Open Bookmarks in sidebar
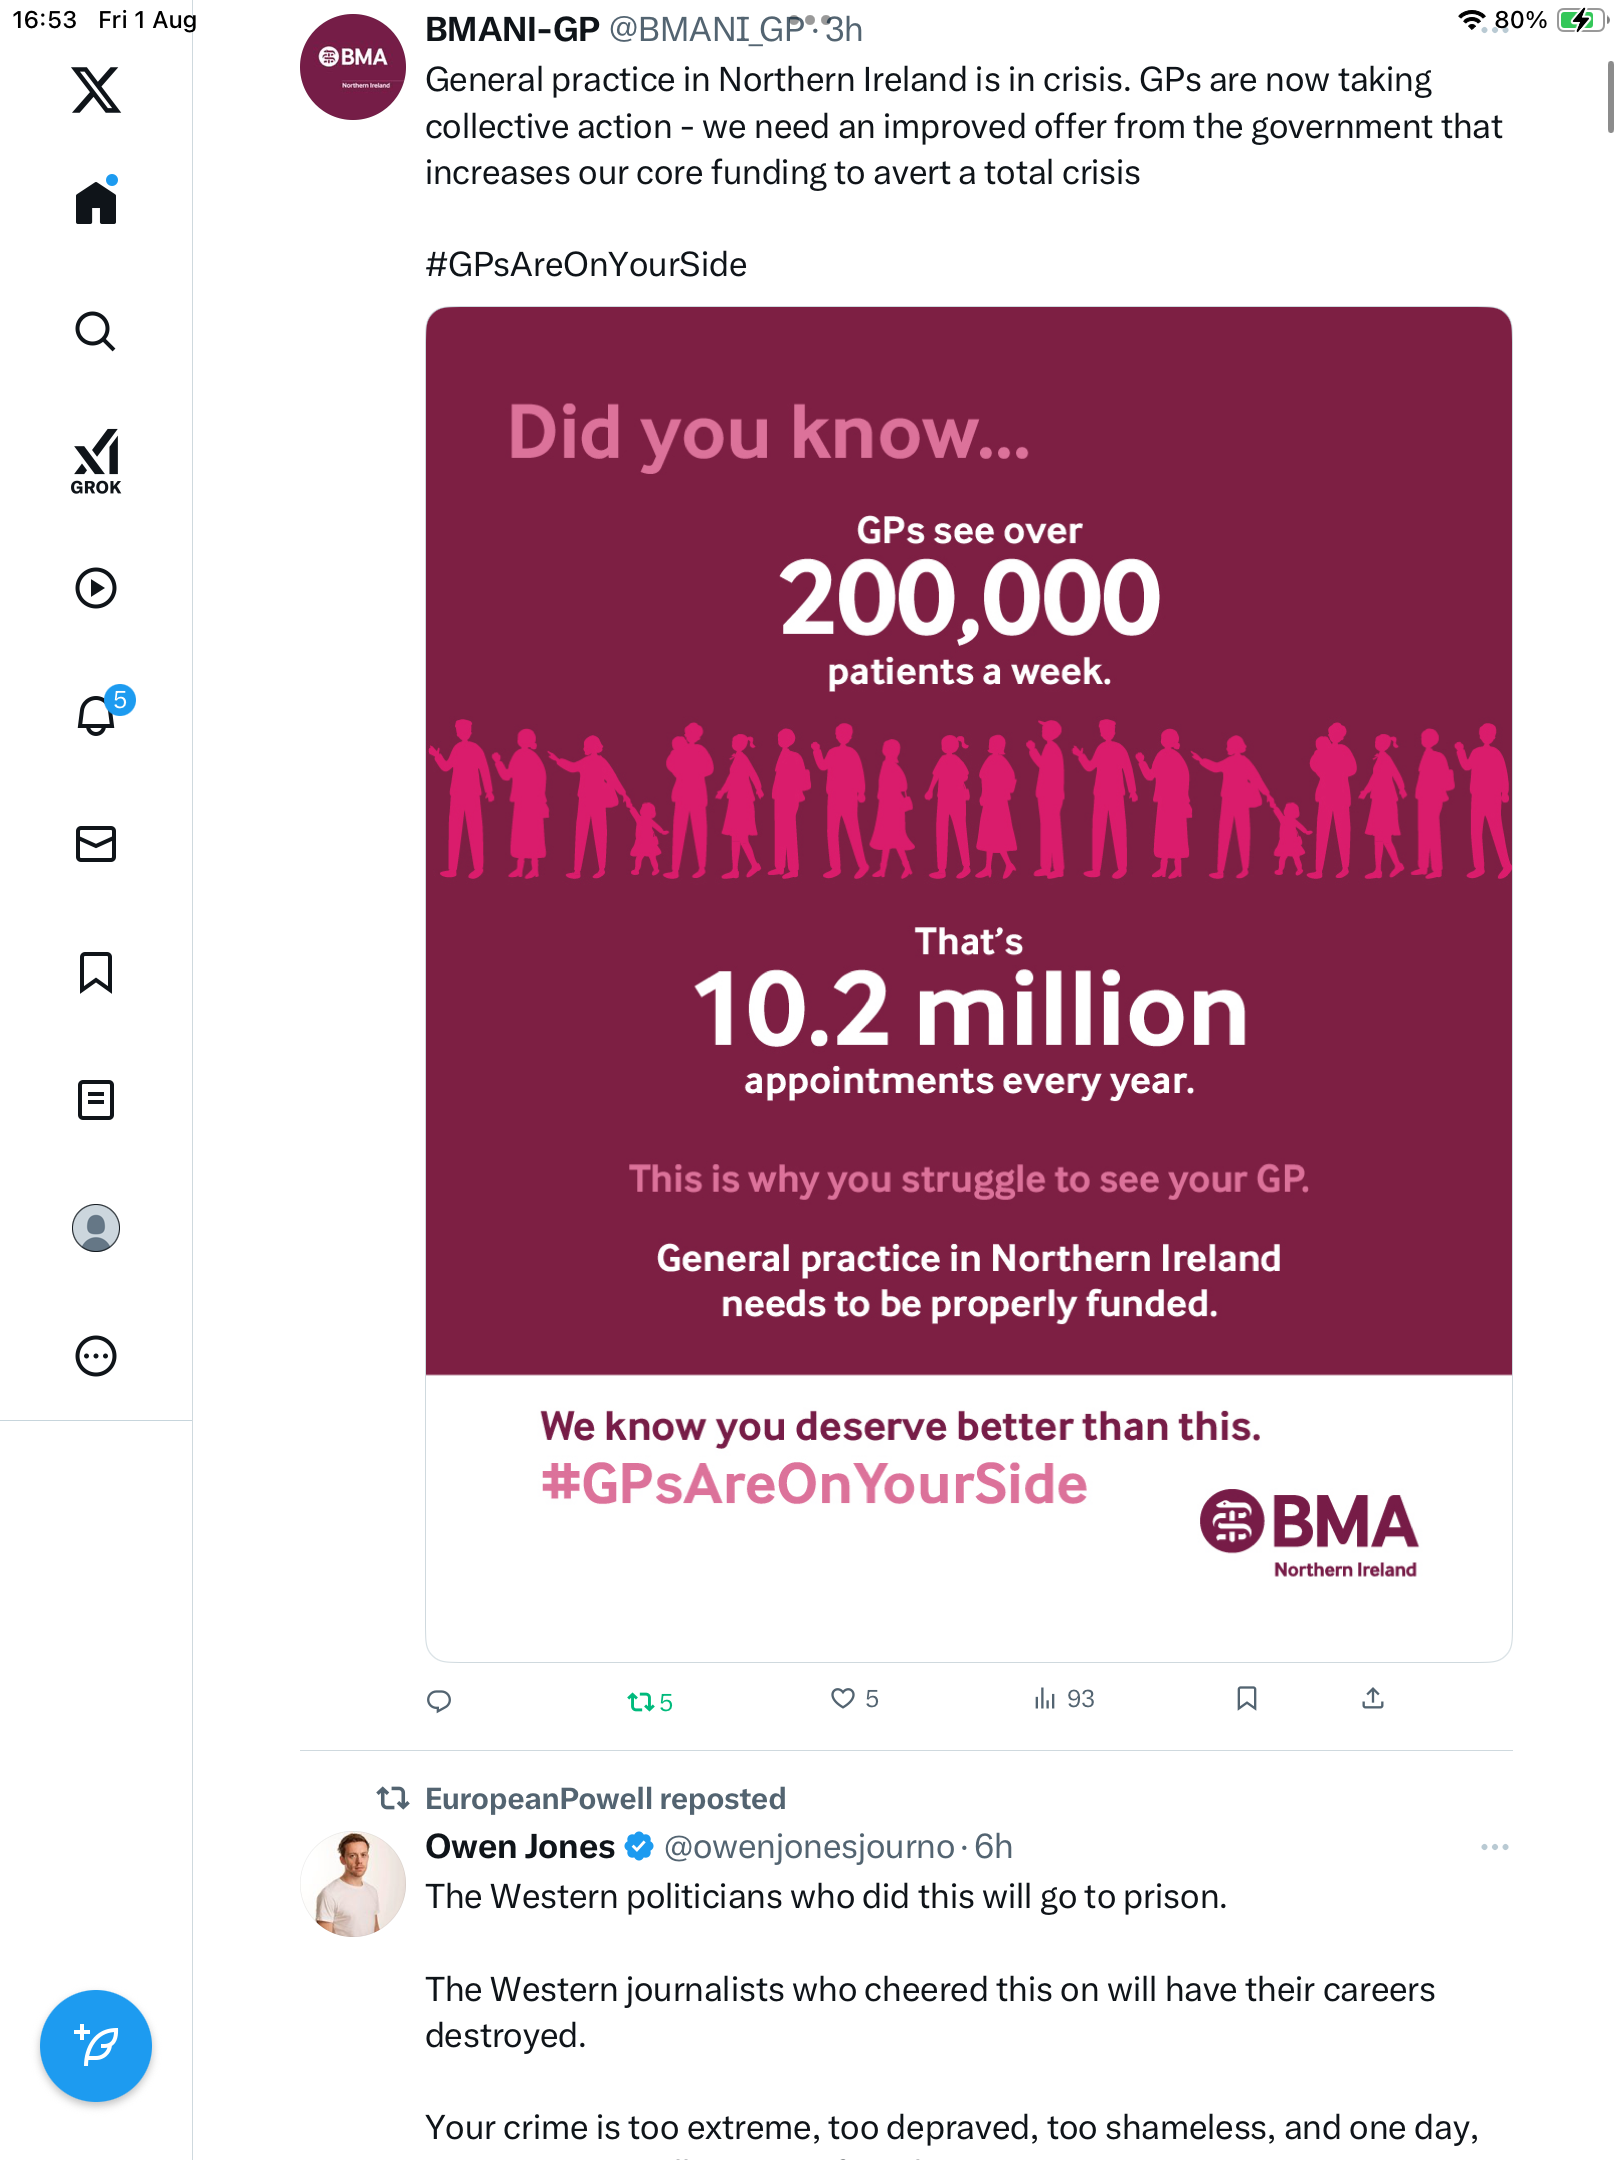This screenshot has width=1620, height=2160. (x=96, y=972)
